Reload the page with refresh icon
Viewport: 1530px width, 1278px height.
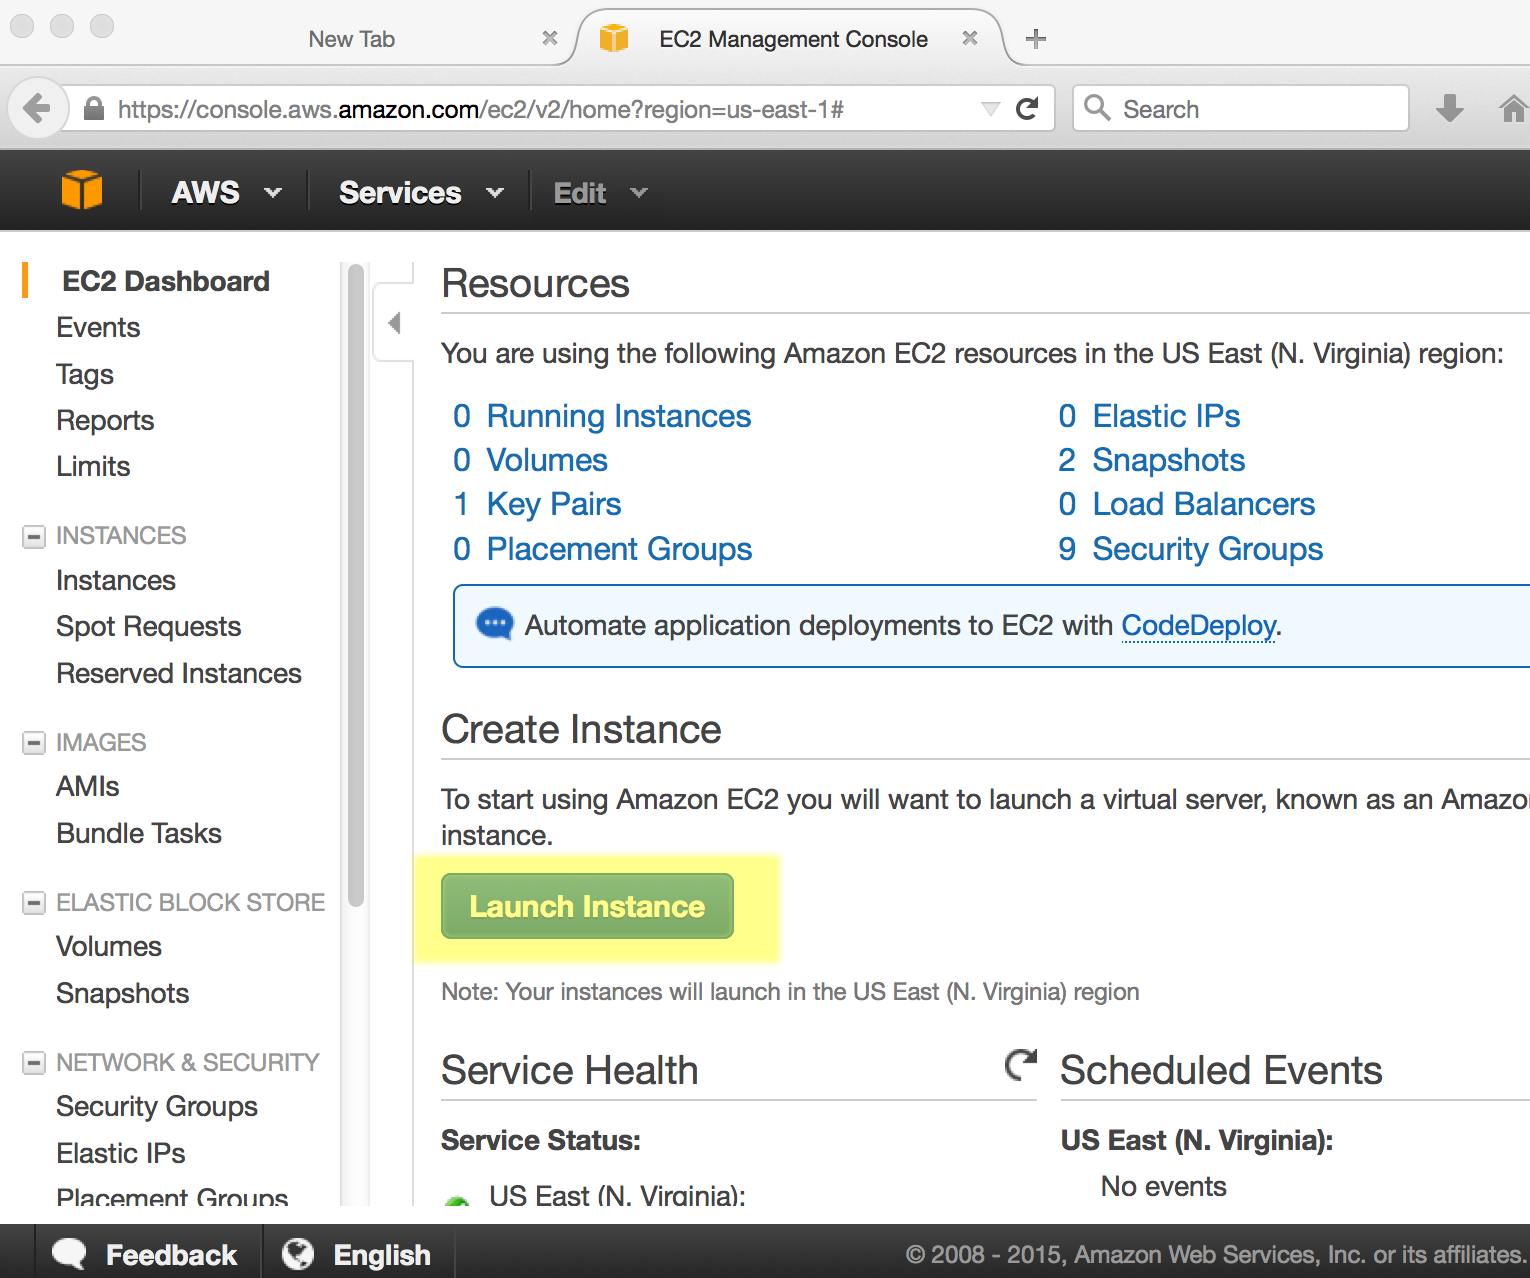click(1027, 109)
